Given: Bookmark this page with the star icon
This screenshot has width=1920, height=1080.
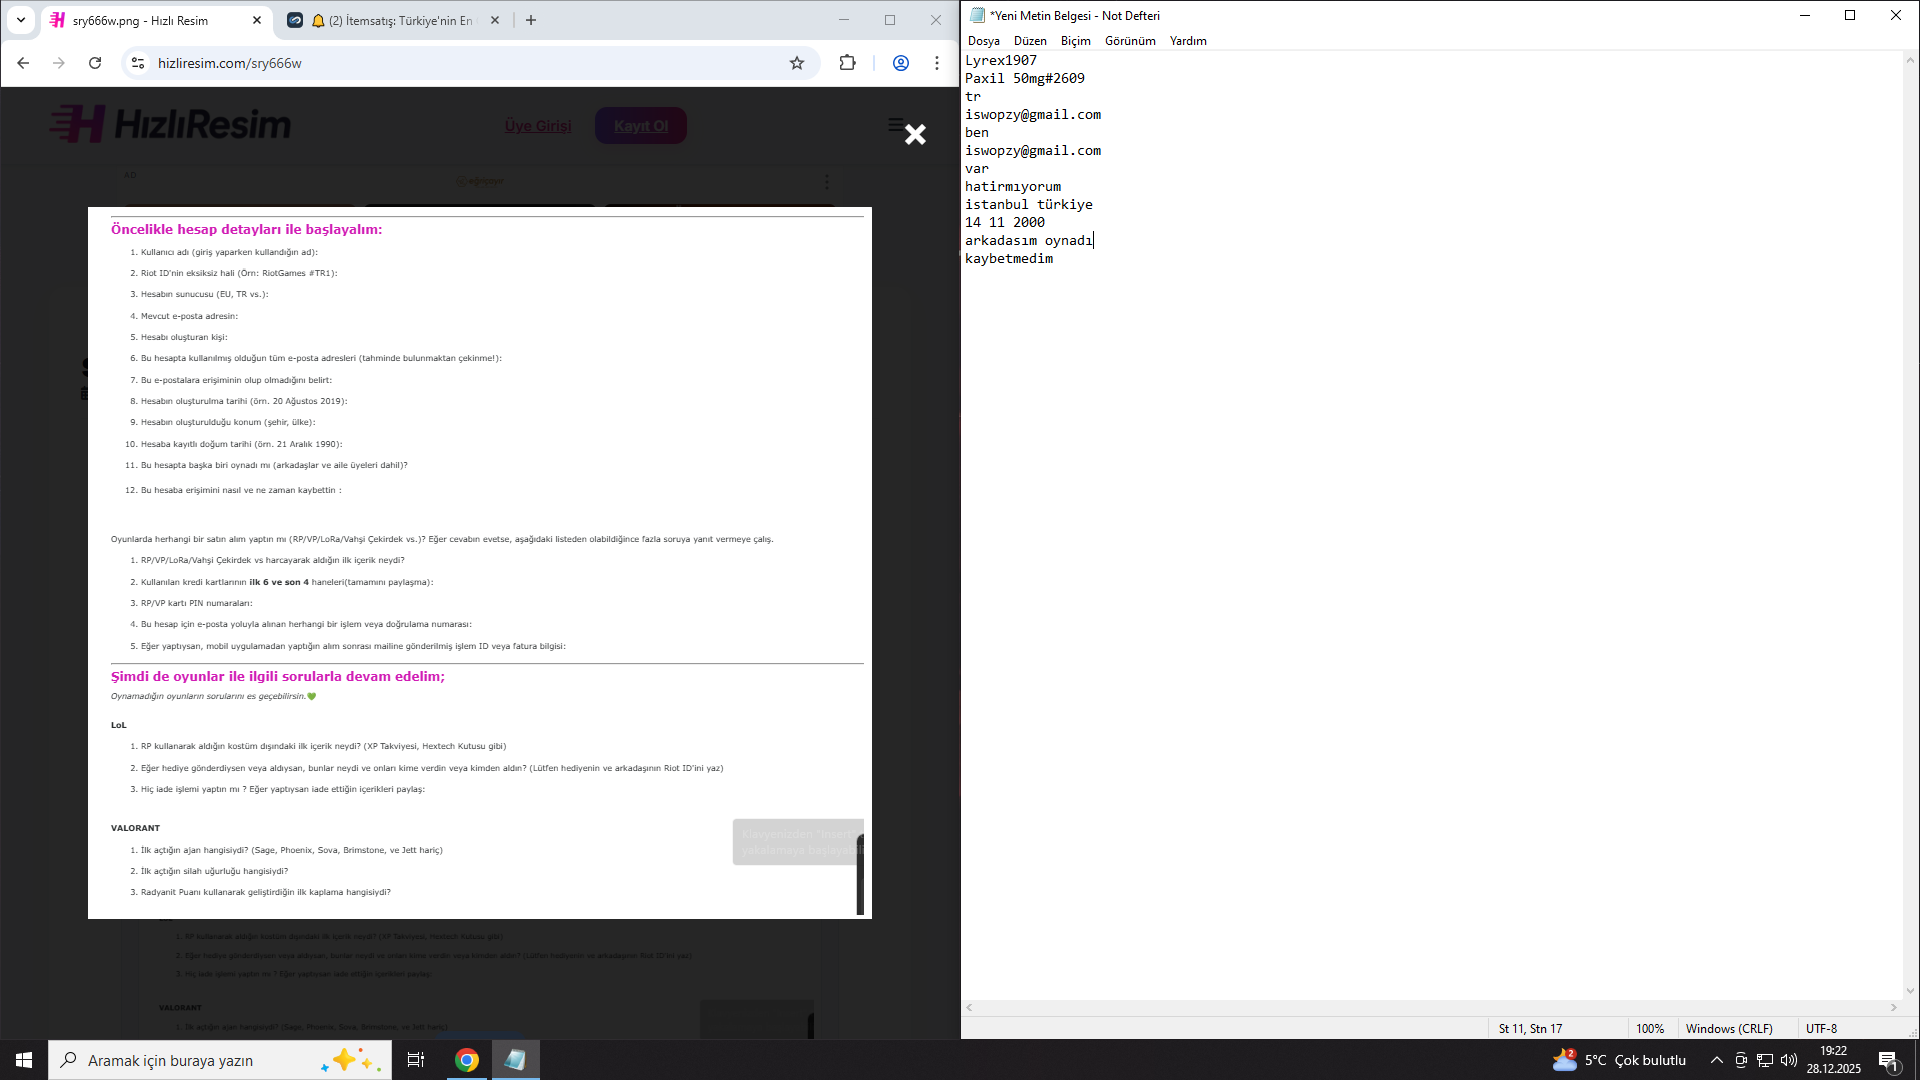Looking at the screenshot, I should [x=797, y=63].
